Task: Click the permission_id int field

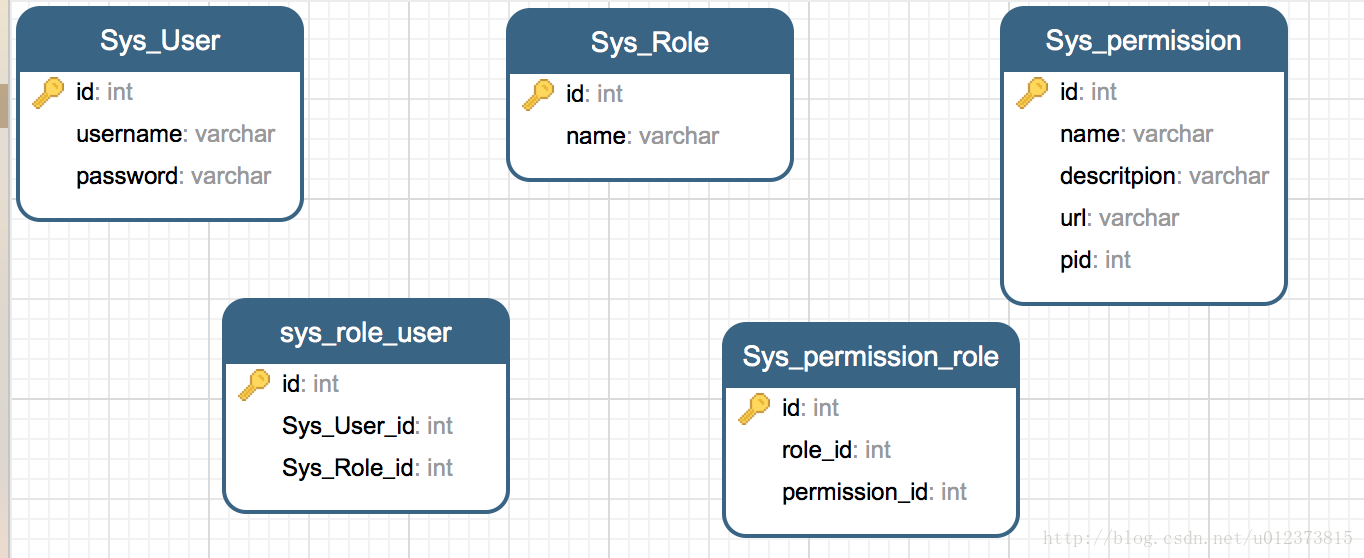Action: coord(874,492)
